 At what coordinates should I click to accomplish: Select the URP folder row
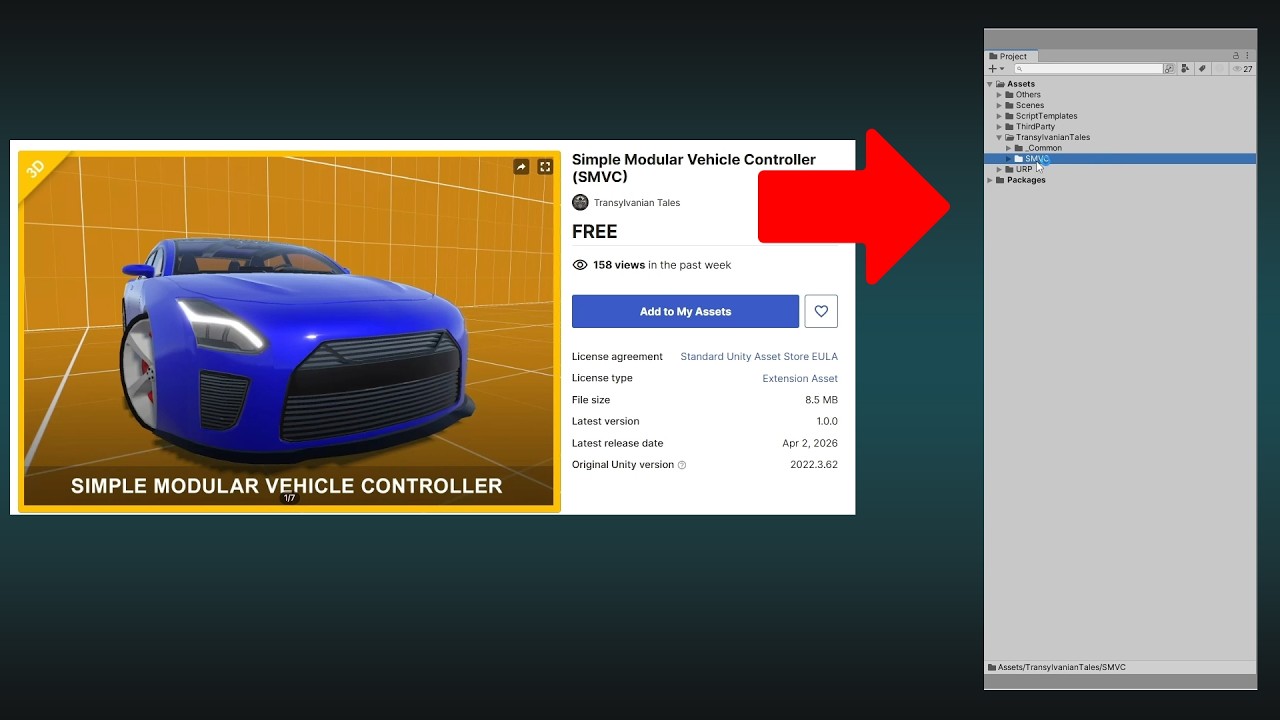tap(1121, 169)
